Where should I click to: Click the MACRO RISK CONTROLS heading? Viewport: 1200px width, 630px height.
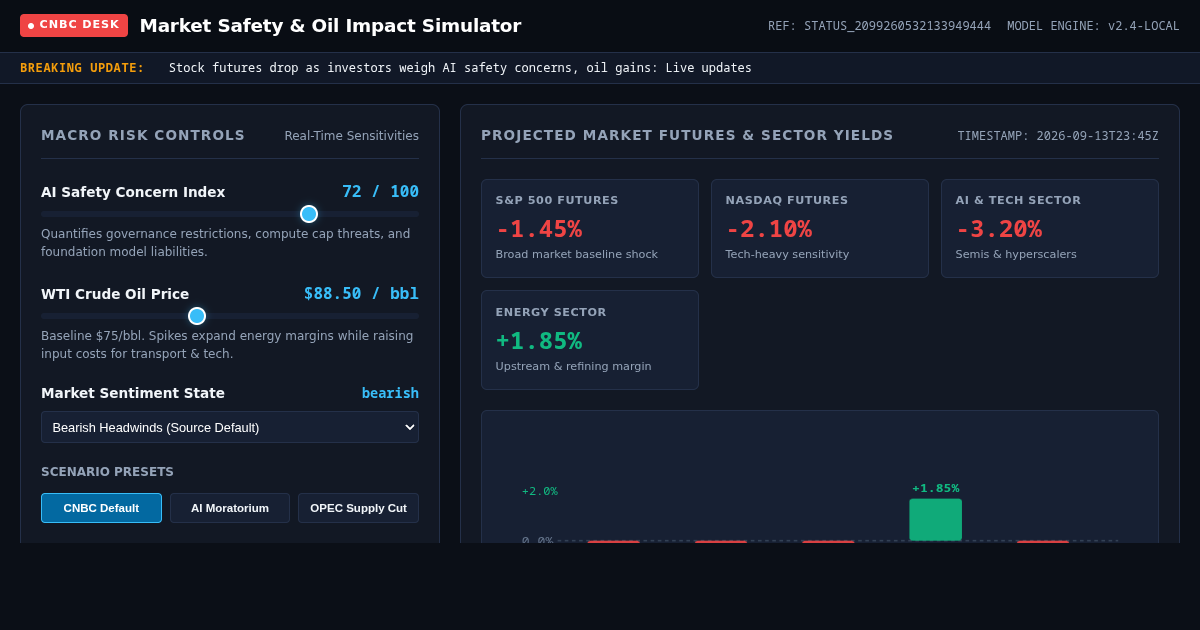coord(143,135)
